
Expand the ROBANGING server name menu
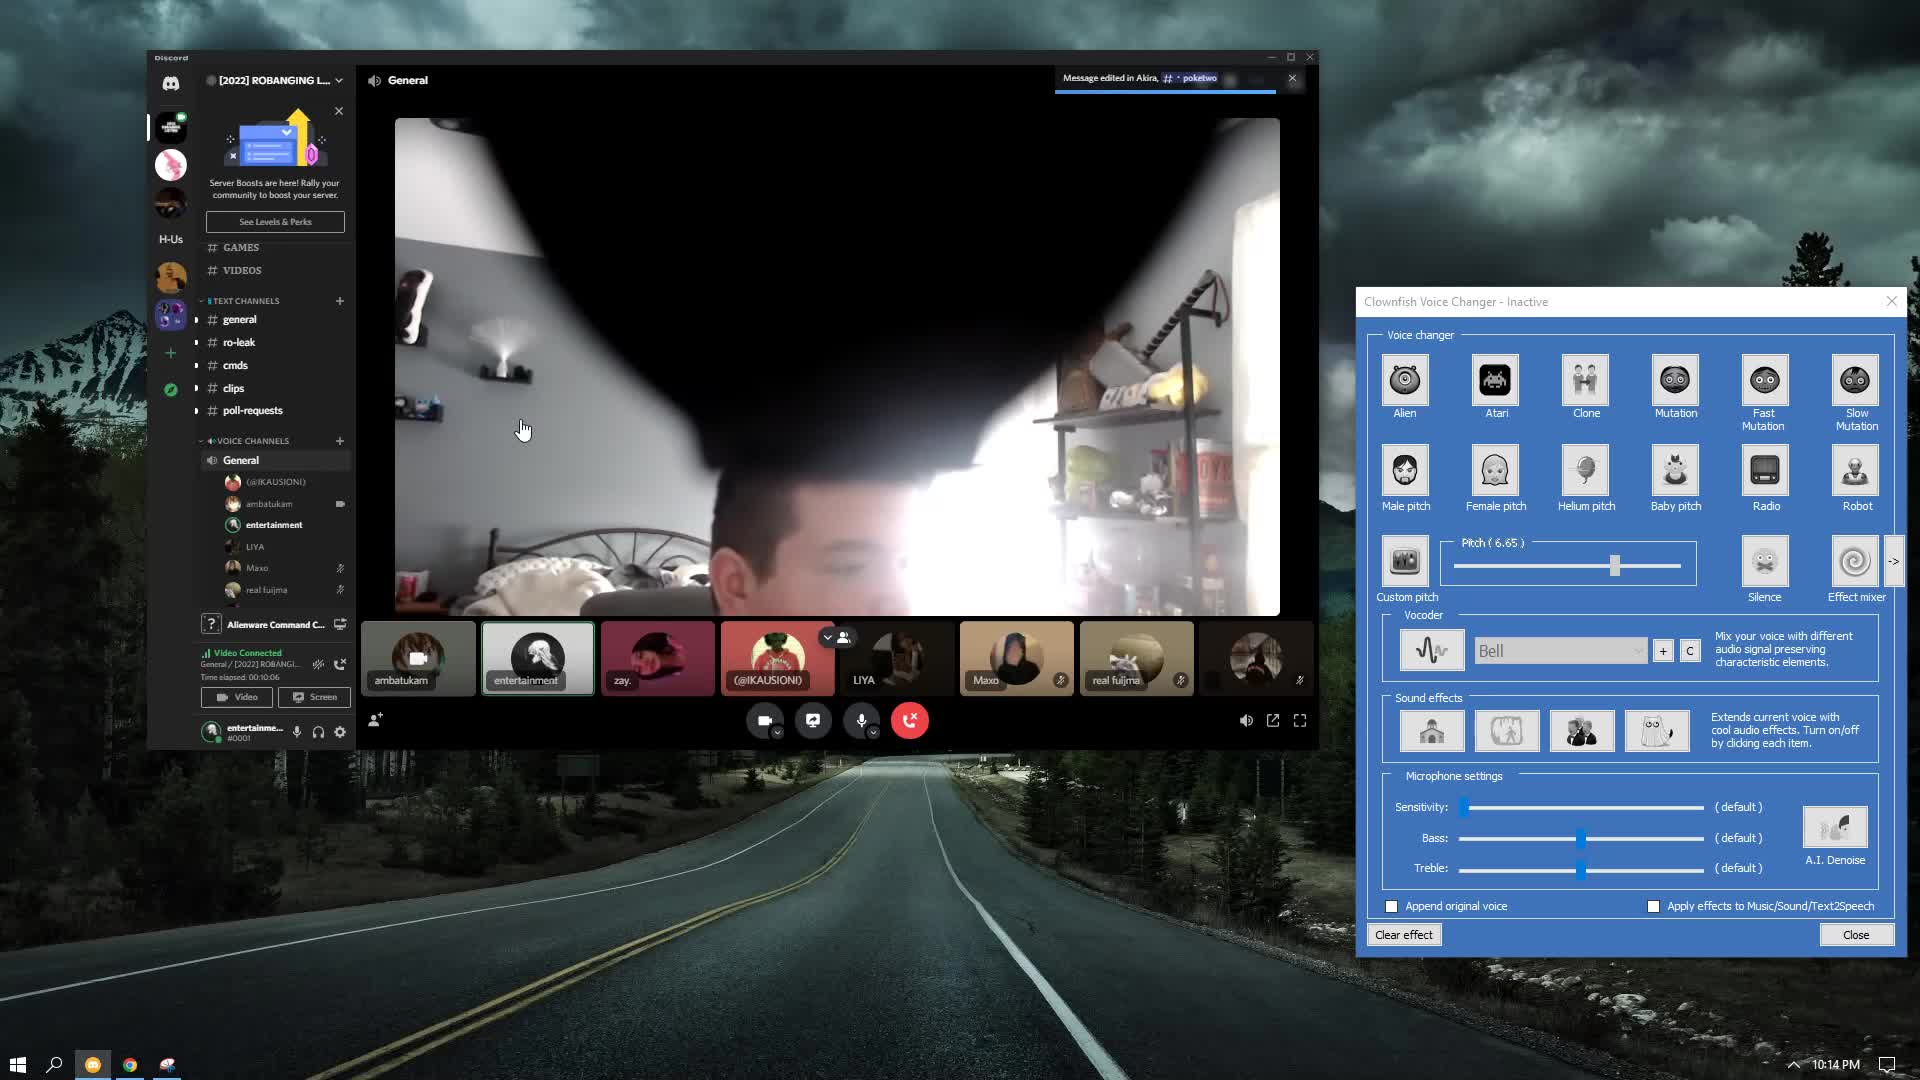tap(275, 80)
